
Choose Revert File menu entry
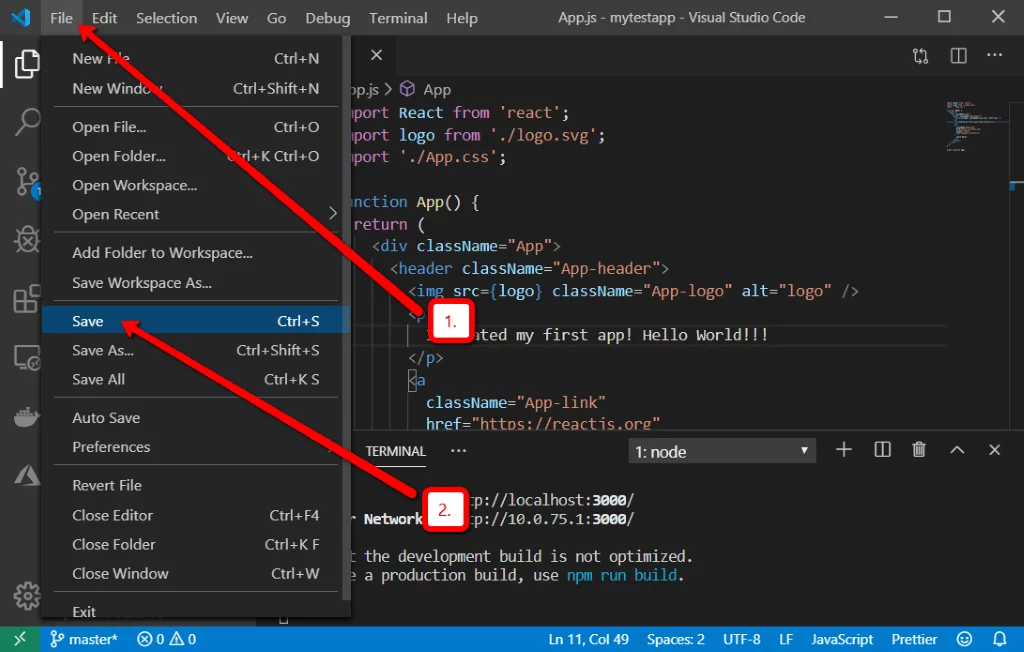coord(196,485)
